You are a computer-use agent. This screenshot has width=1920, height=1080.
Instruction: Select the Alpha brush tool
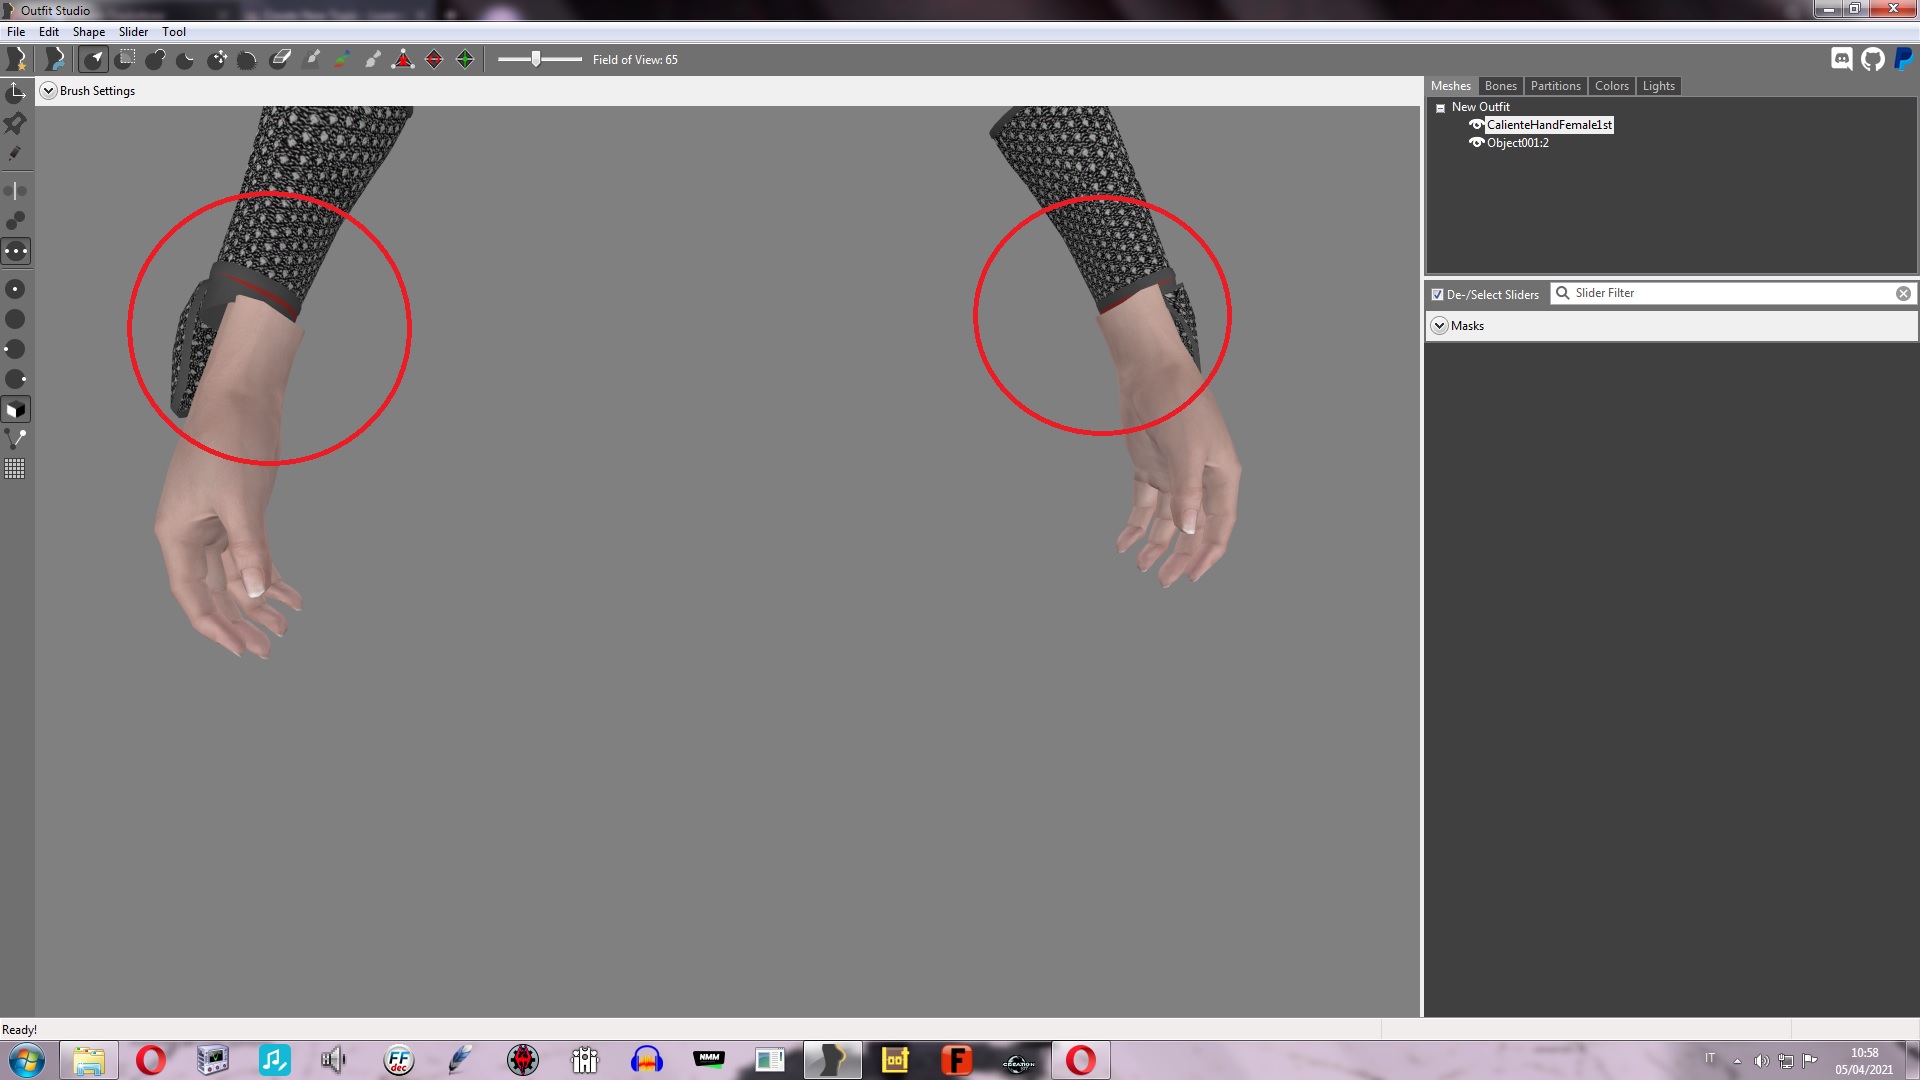coord(372,59)
